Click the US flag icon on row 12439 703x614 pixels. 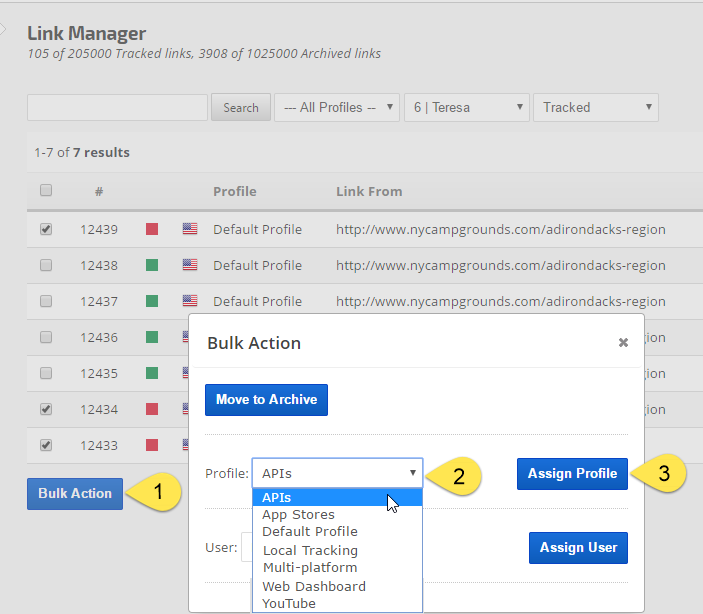pyautogui.click(x=190, y=229)
